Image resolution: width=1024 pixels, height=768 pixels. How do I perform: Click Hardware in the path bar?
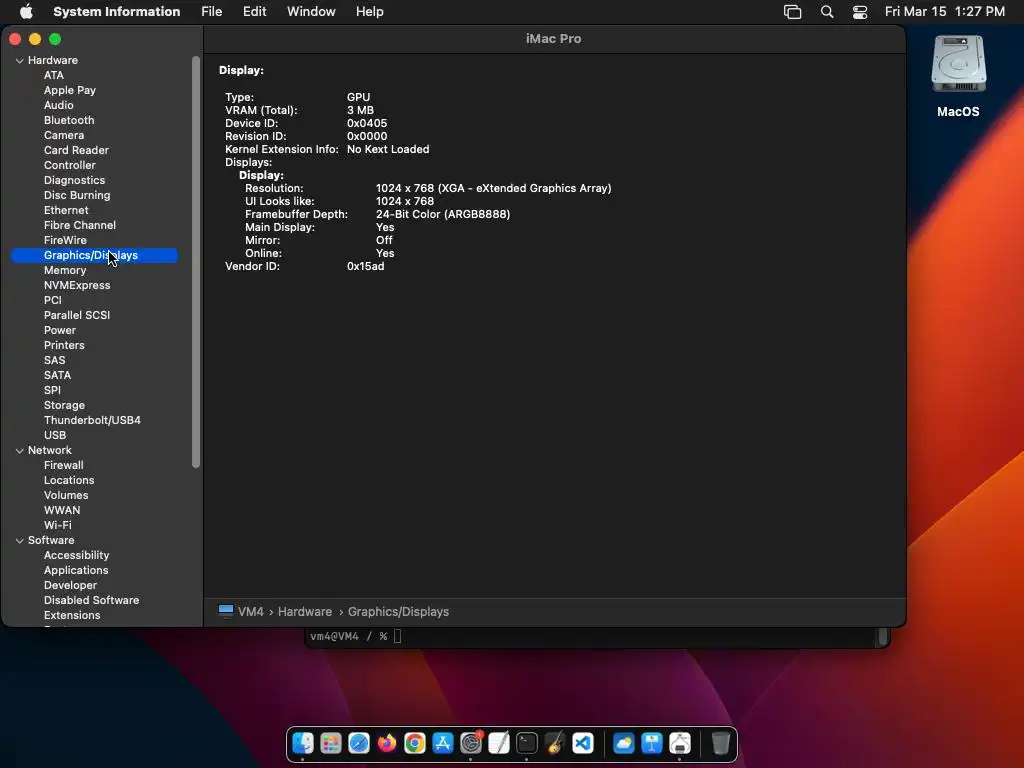pos(305,612)
